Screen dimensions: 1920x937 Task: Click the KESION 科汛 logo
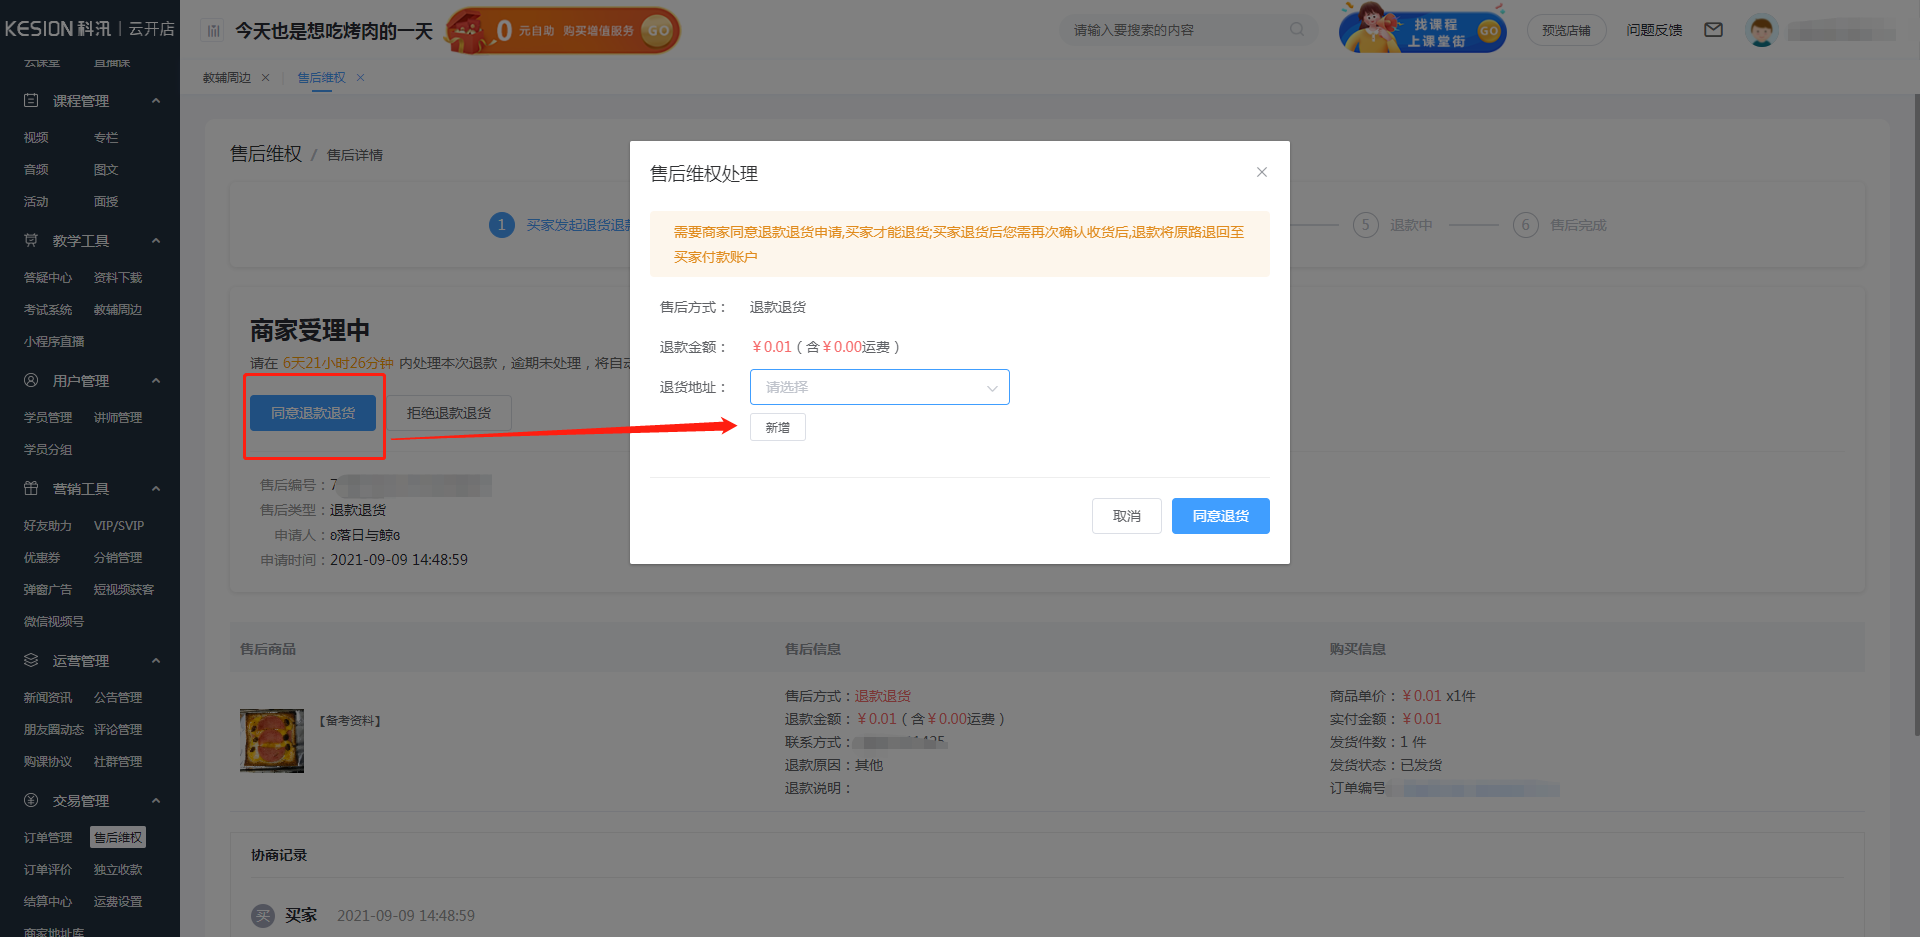tap(60, 28)
